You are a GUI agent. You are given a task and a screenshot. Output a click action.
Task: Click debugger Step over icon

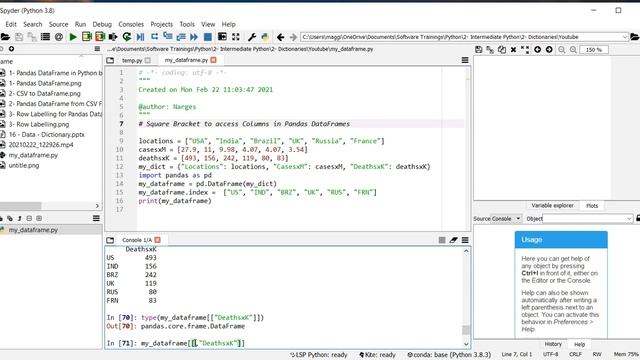(x=154, y=37)
